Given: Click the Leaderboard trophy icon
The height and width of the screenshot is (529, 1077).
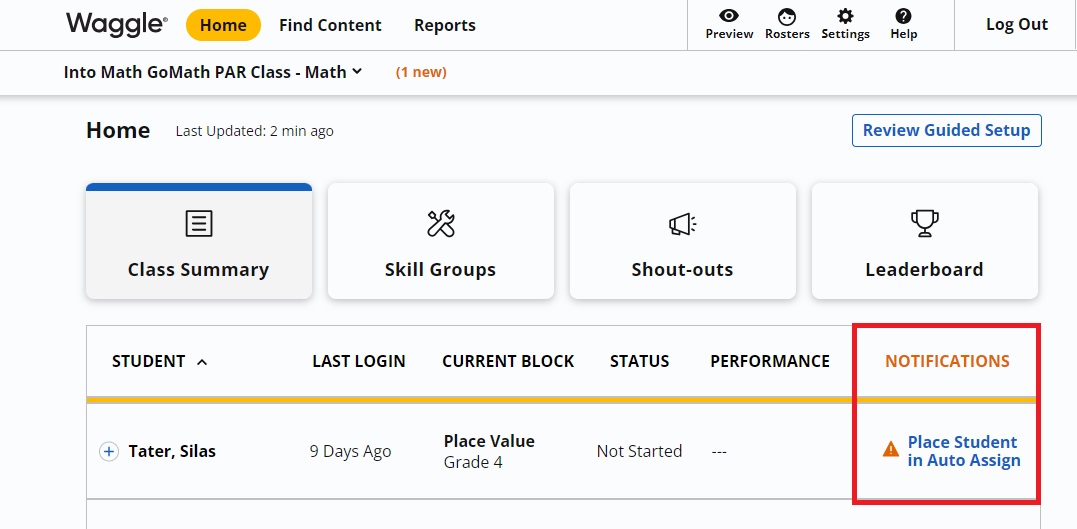Looking at the screenshot, I should [x=925, y=224].
